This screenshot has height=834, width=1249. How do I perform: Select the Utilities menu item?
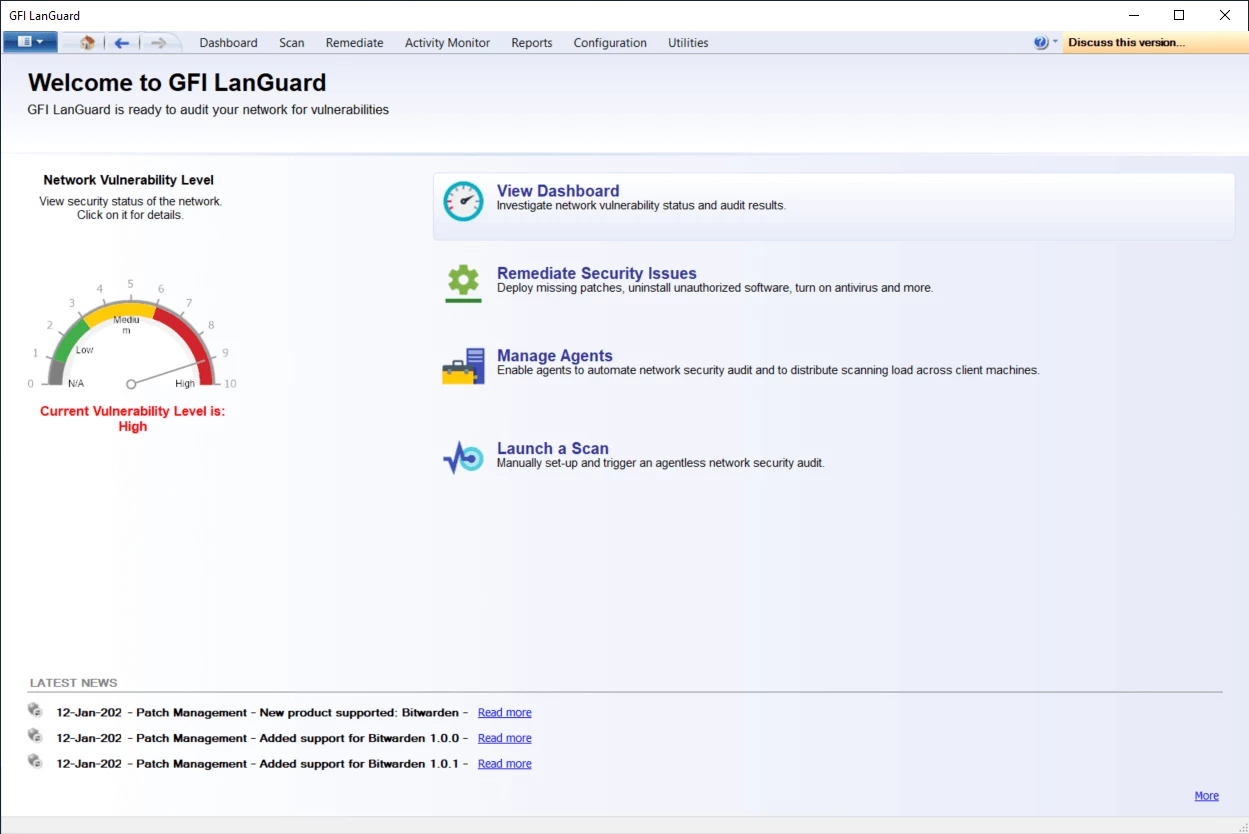point(687,42)
